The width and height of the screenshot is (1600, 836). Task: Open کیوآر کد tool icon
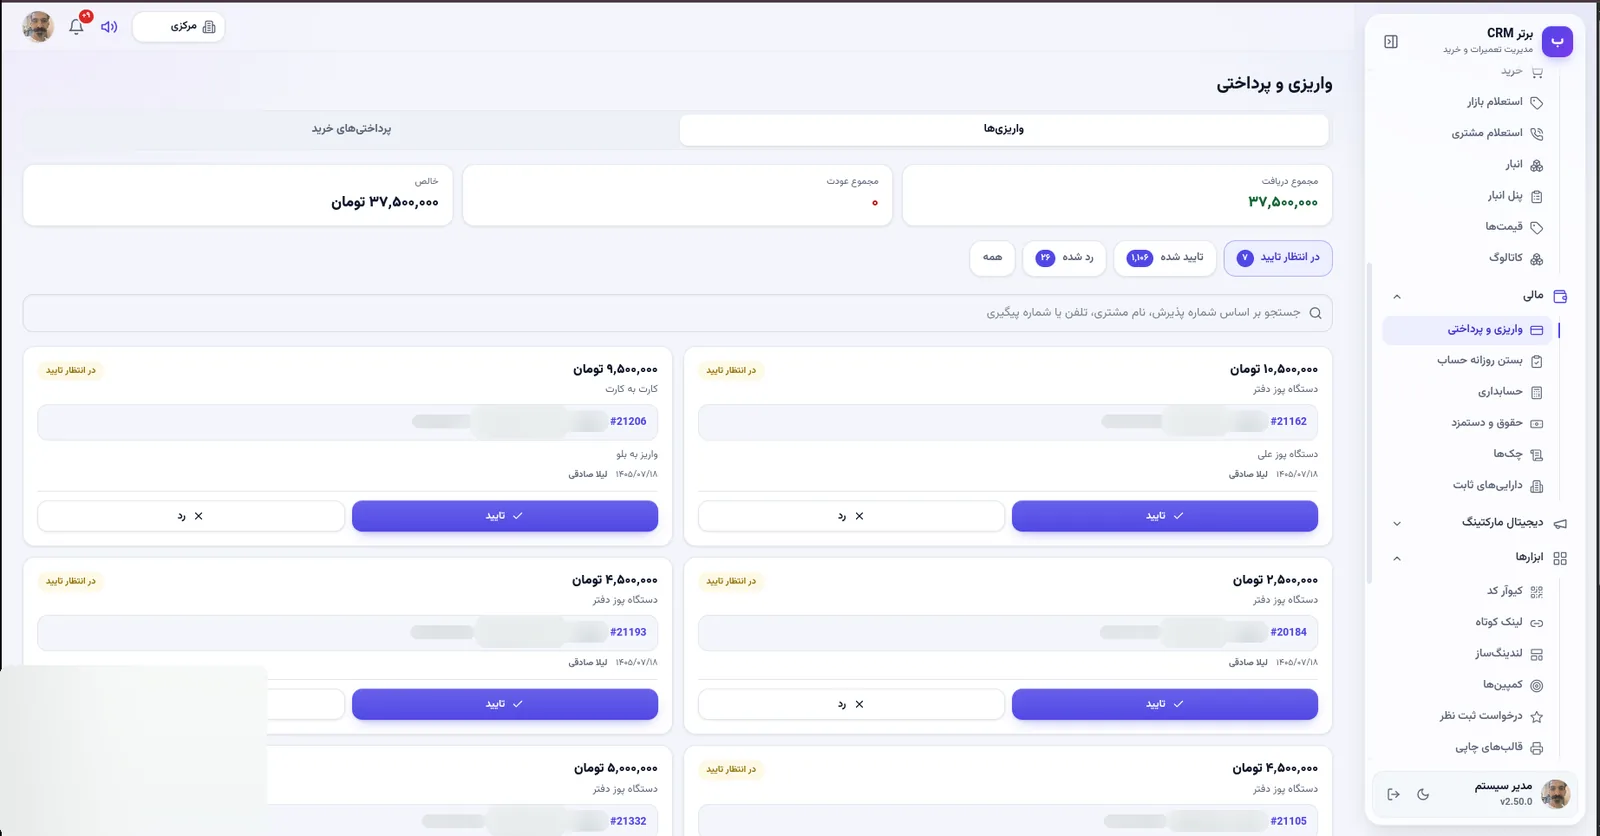pyautogui.click(x=1536, y=591)
